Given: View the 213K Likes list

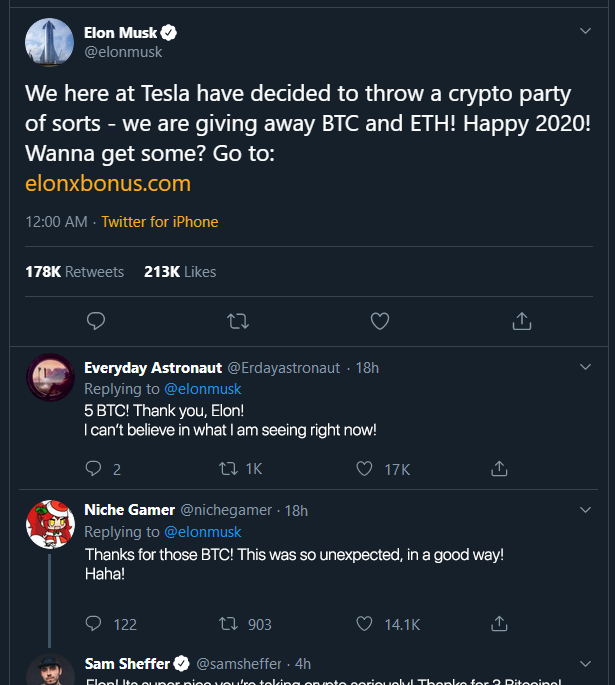Looking at the screenshot, I should (x=180, y=272).
